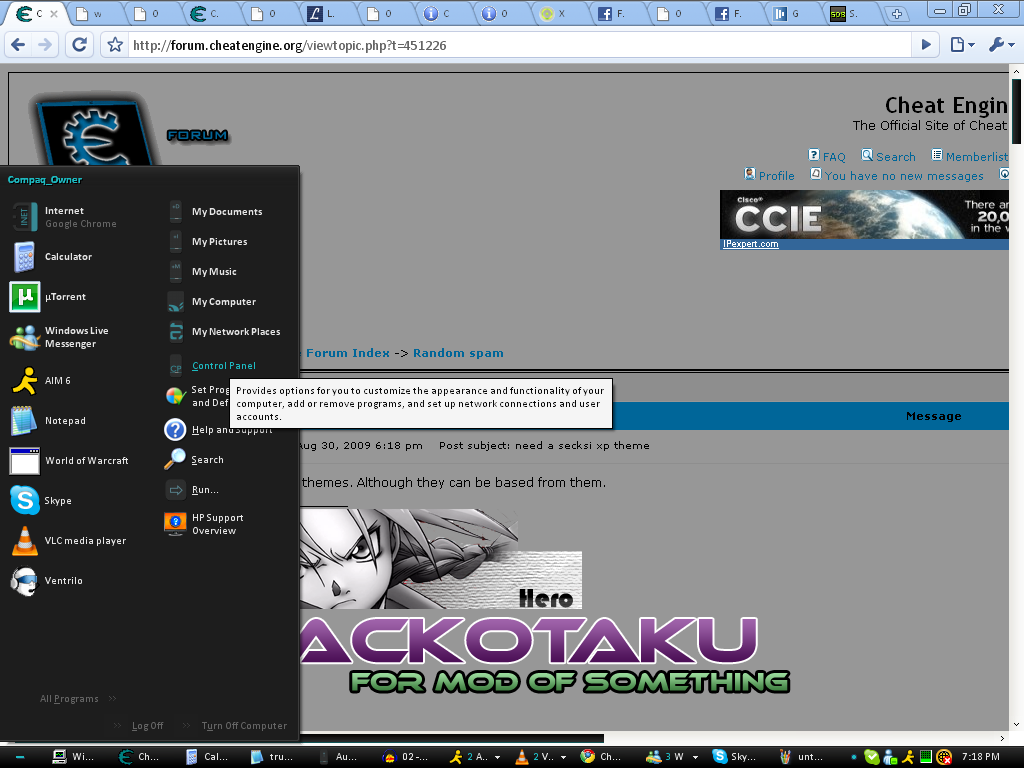Viewport: 1024px width, 768px height.
Task: Go back in Chrome browser
Action: point(18,45)
